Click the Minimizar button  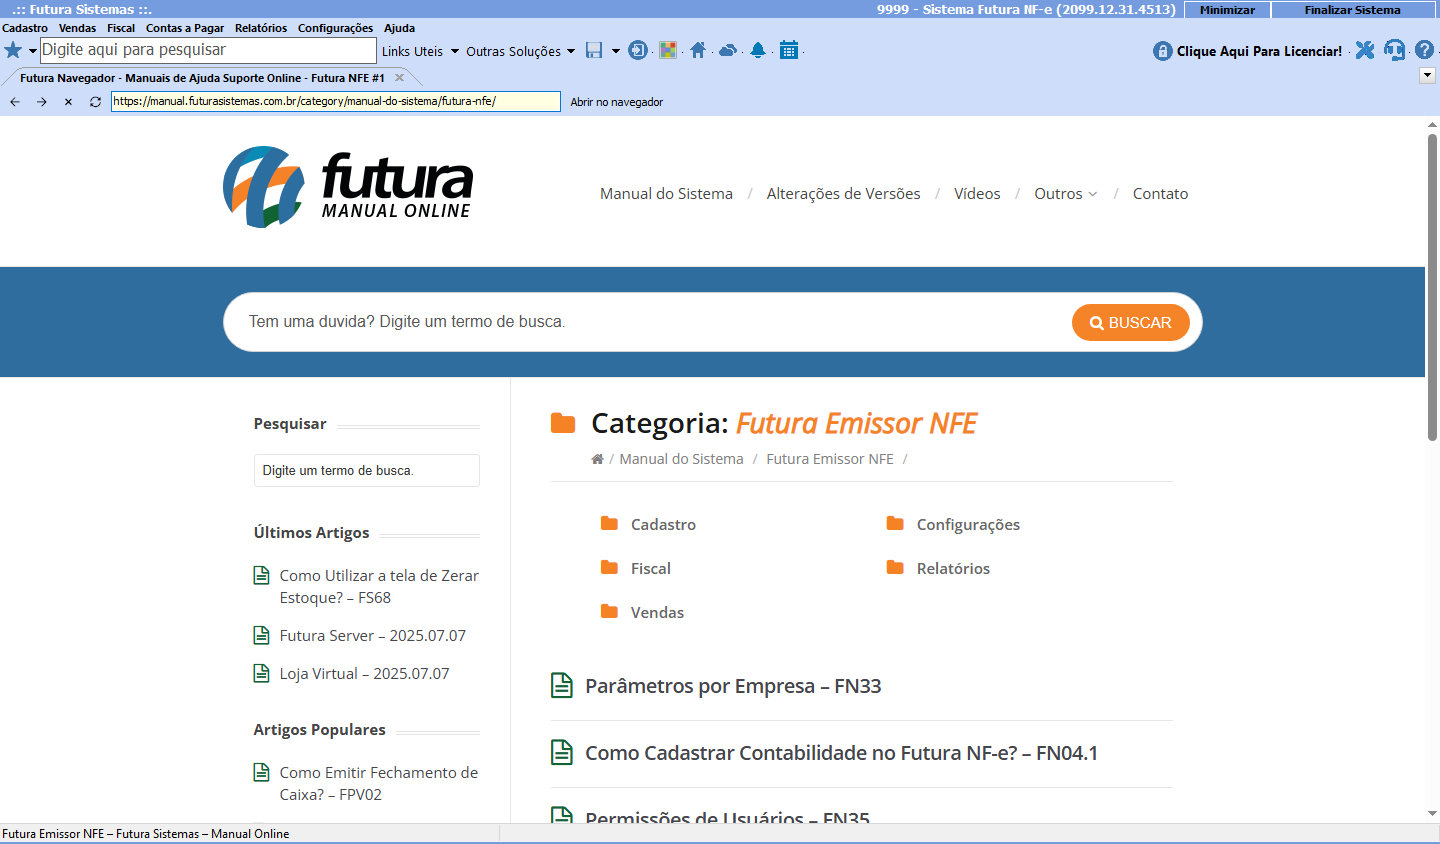point(1227,10)
